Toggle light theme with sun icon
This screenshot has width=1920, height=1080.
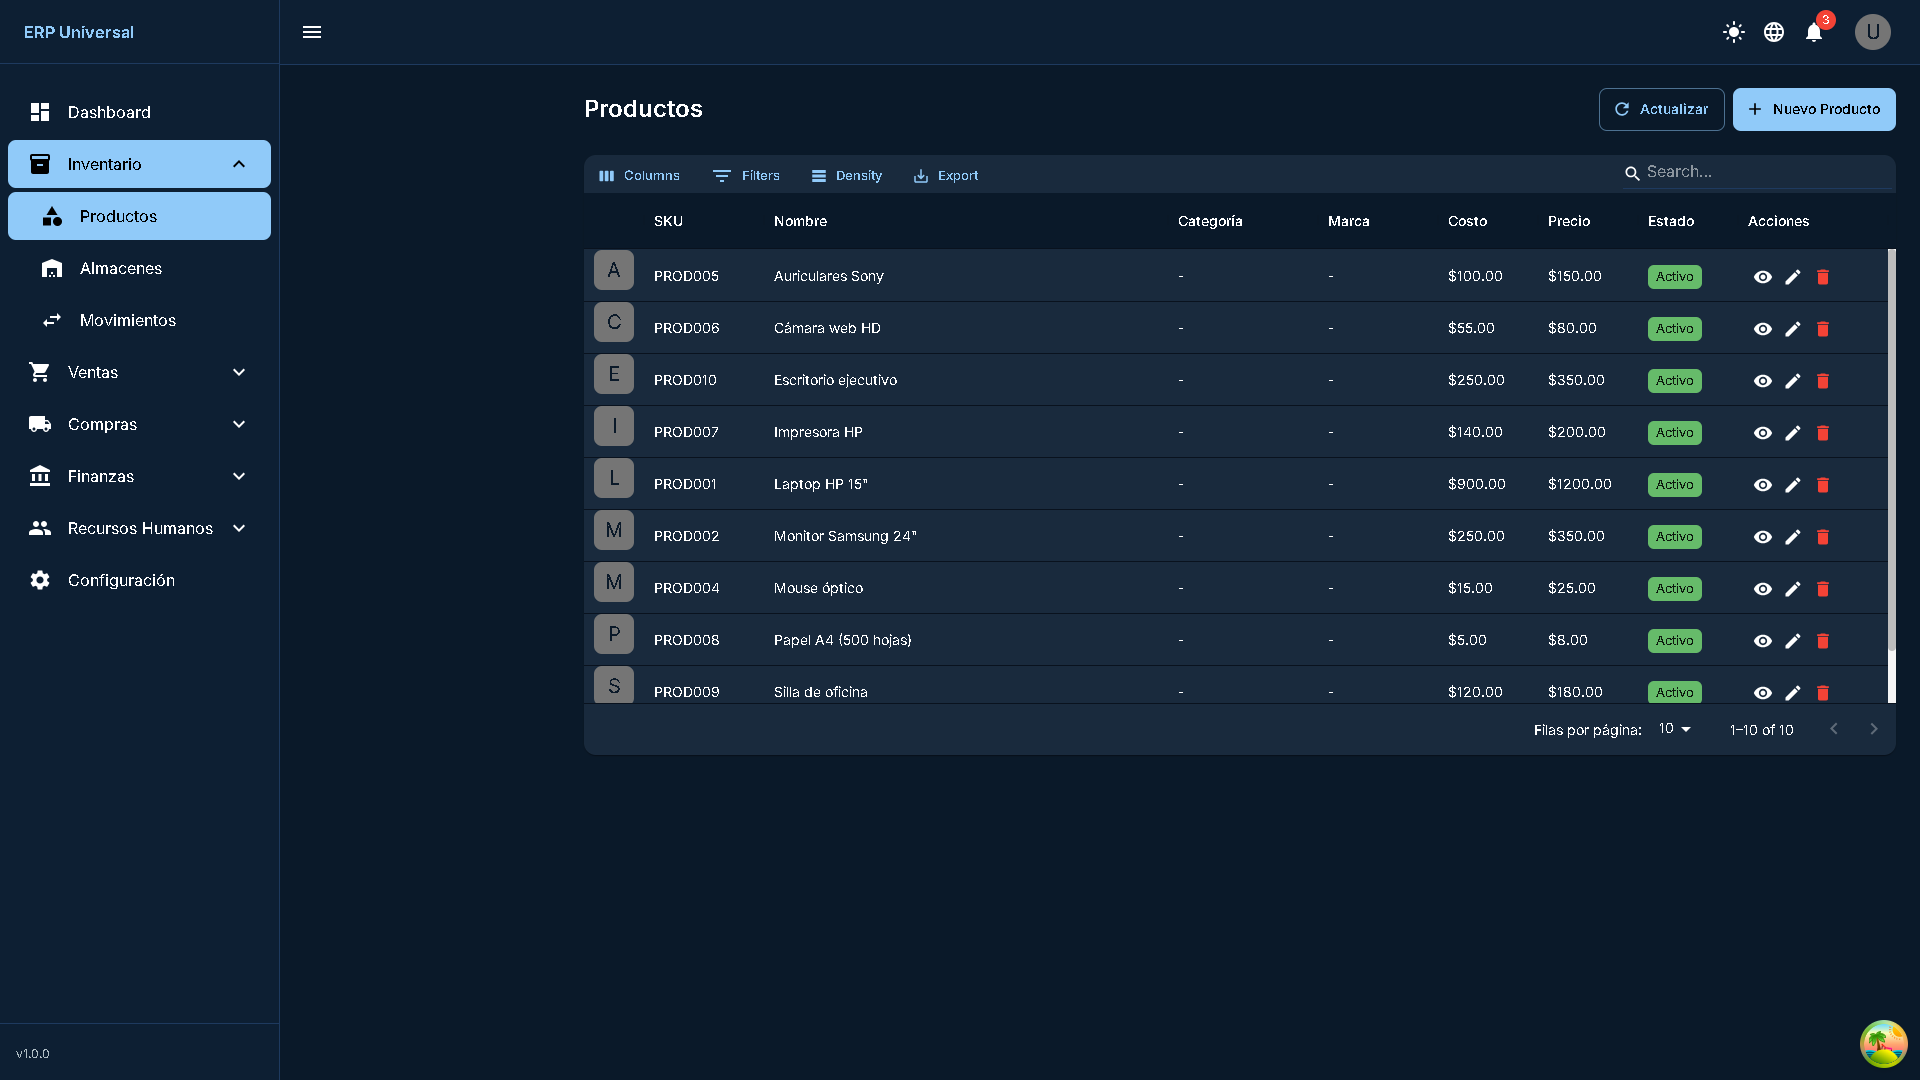pyautogui.click(x=1734, y=32)
